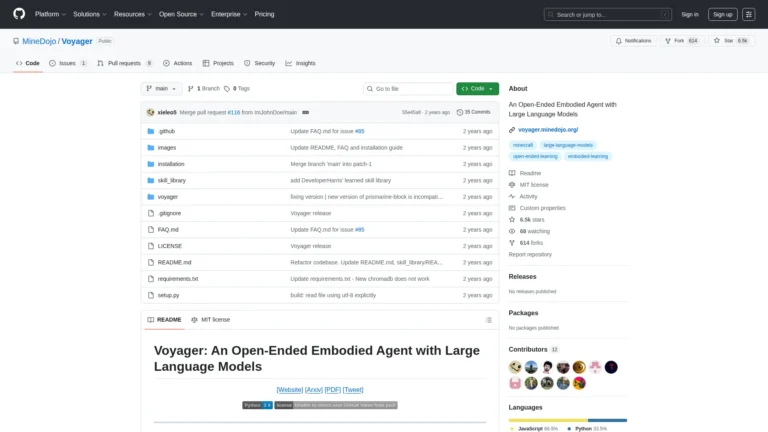768x432 pixels.
Task: Click the 0 Tags icon link
Action: coord(236,89)
